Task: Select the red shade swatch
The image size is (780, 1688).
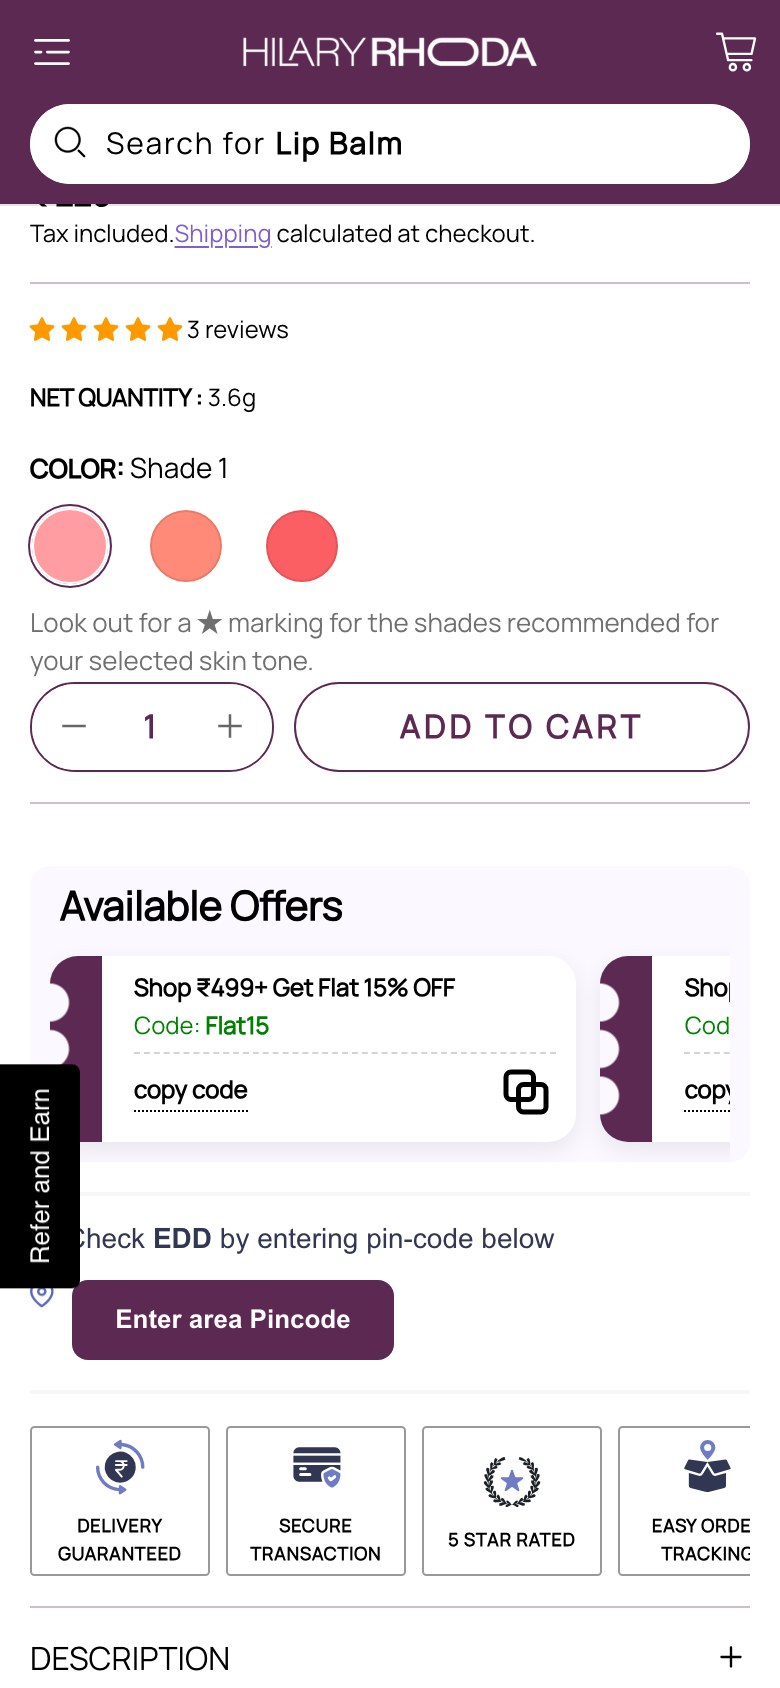Action: 302,546
